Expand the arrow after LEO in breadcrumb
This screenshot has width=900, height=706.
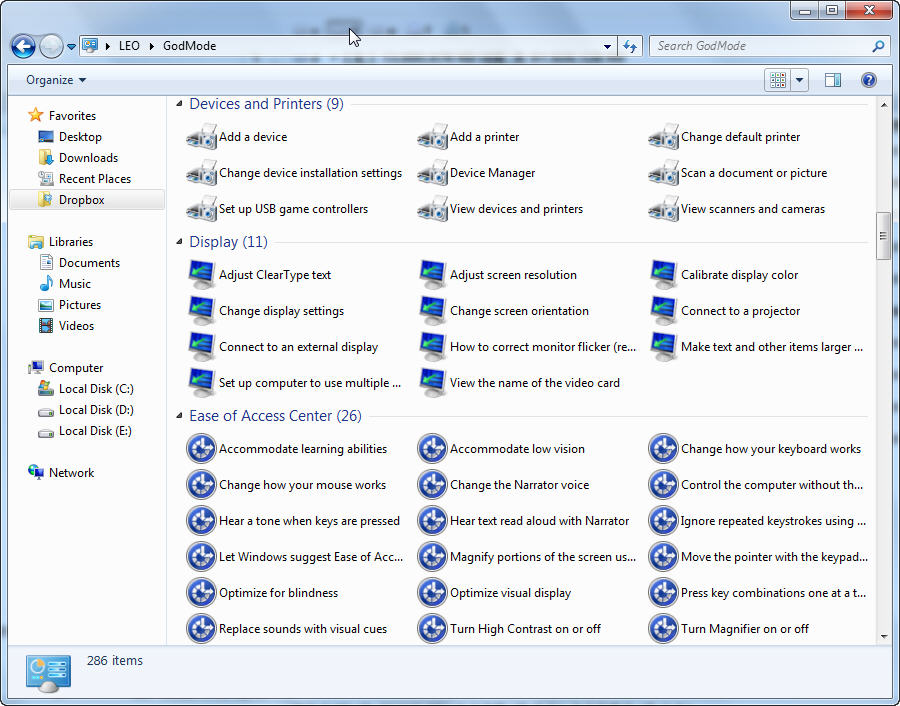152,46
